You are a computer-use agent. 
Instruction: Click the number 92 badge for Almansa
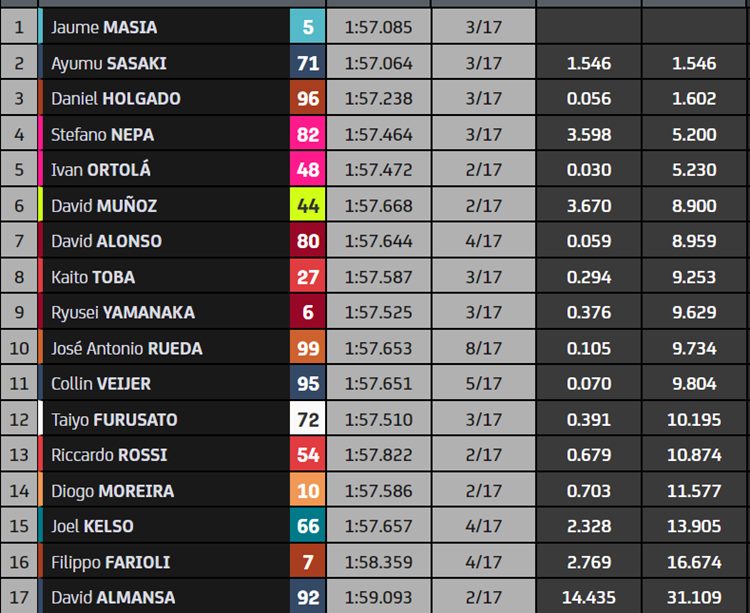click(307, 597)
